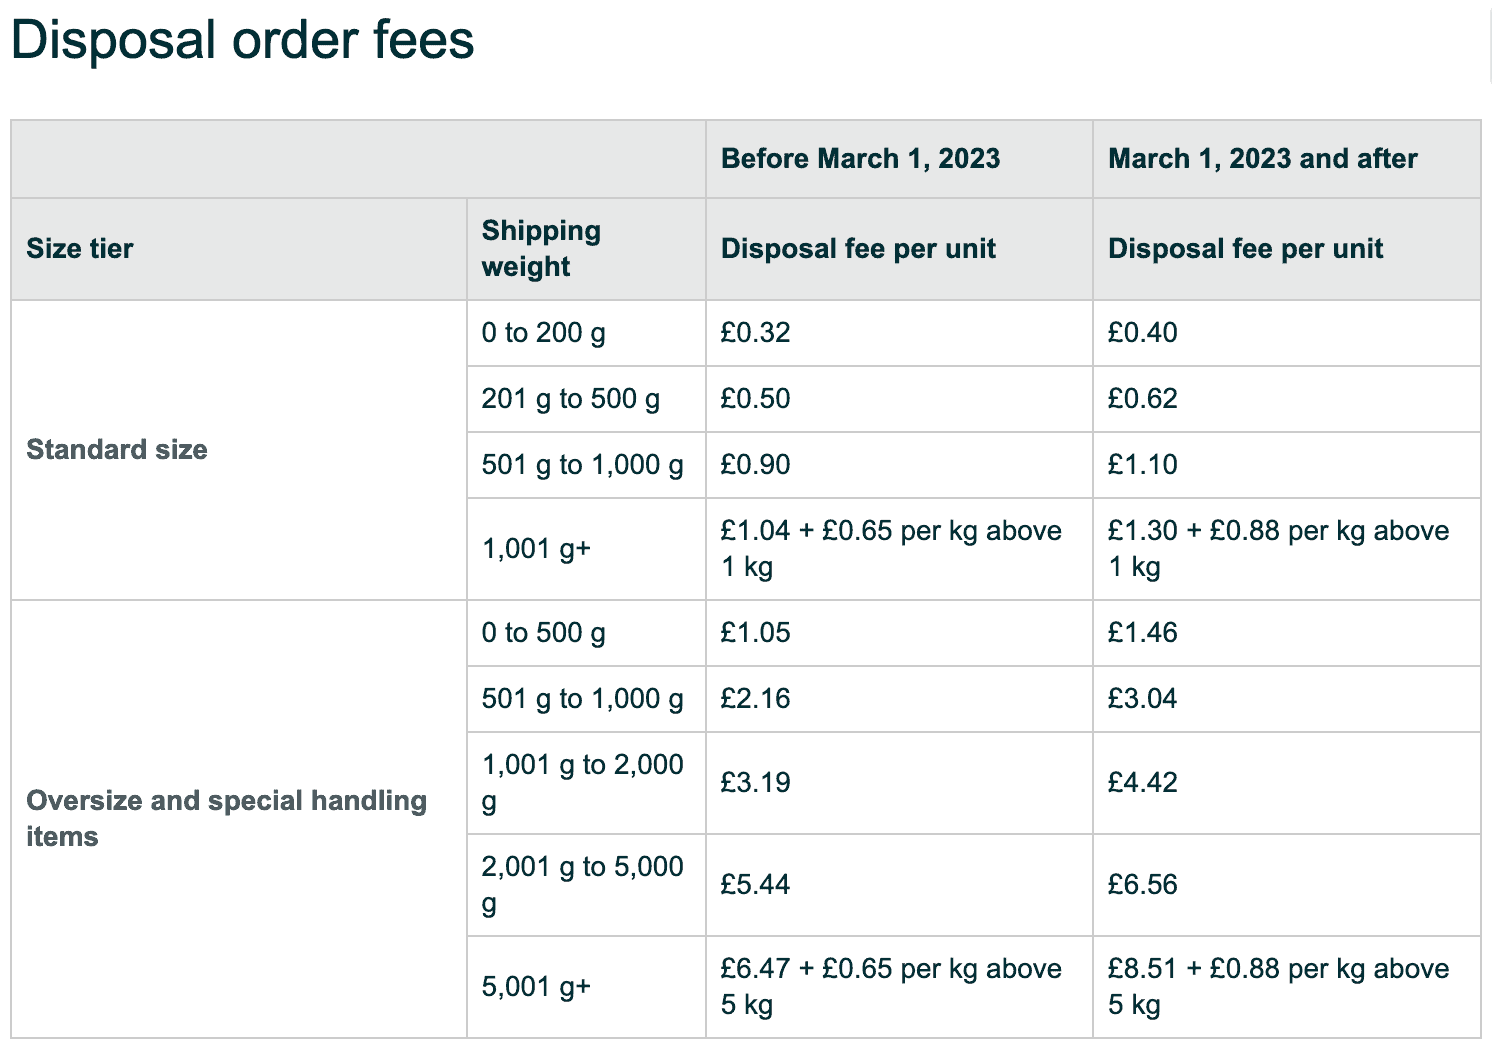Viewport: 1492px width, 1054px height.
Task: Select the March 1, 2023 and after header
Action: tap(1262, 158)
